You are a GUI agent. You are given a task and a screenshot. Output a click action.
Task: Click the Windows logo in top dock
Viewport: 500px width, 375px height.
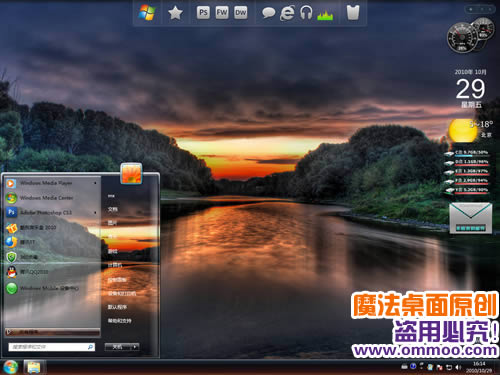tap(147, 13)
